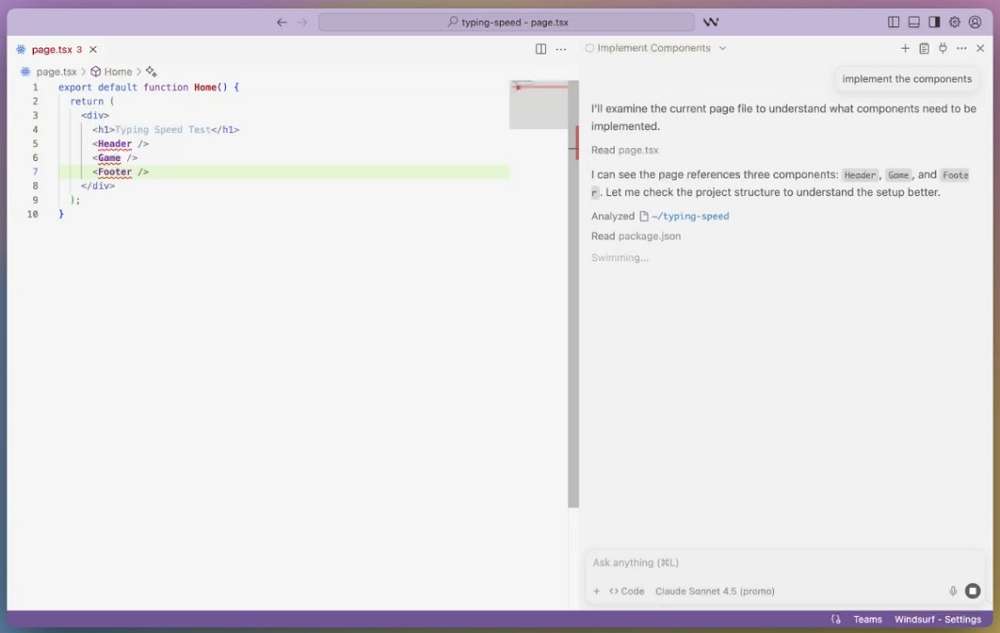Select the page.tsx editor tab

click(50, 48)
